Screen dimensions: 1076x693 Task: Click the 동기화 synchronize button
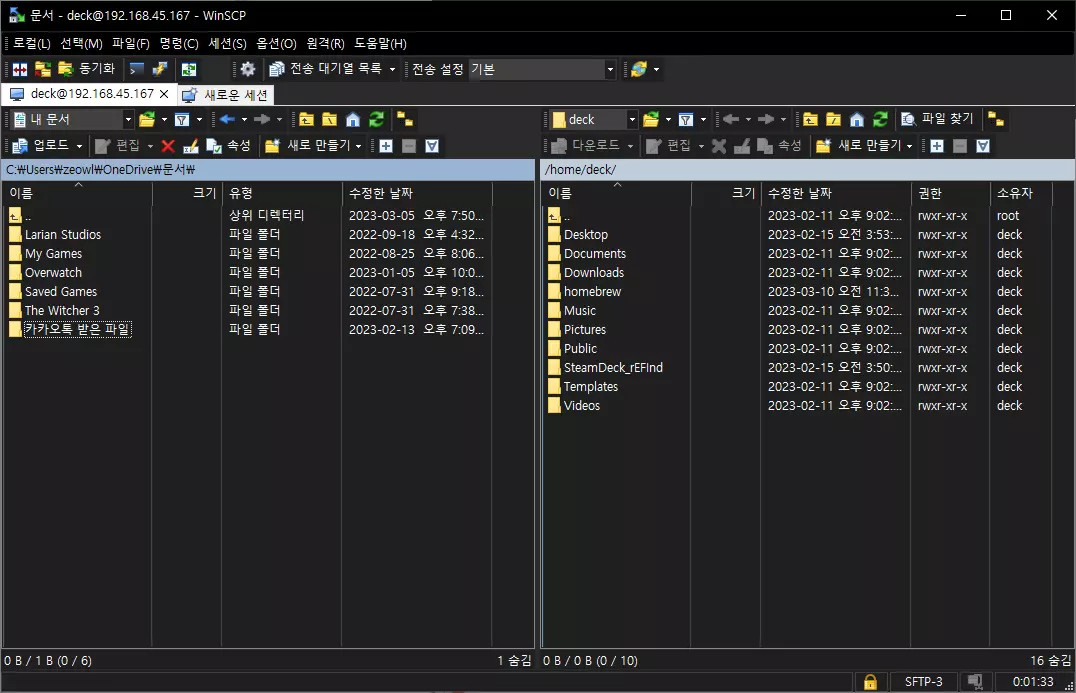[86, 69]
